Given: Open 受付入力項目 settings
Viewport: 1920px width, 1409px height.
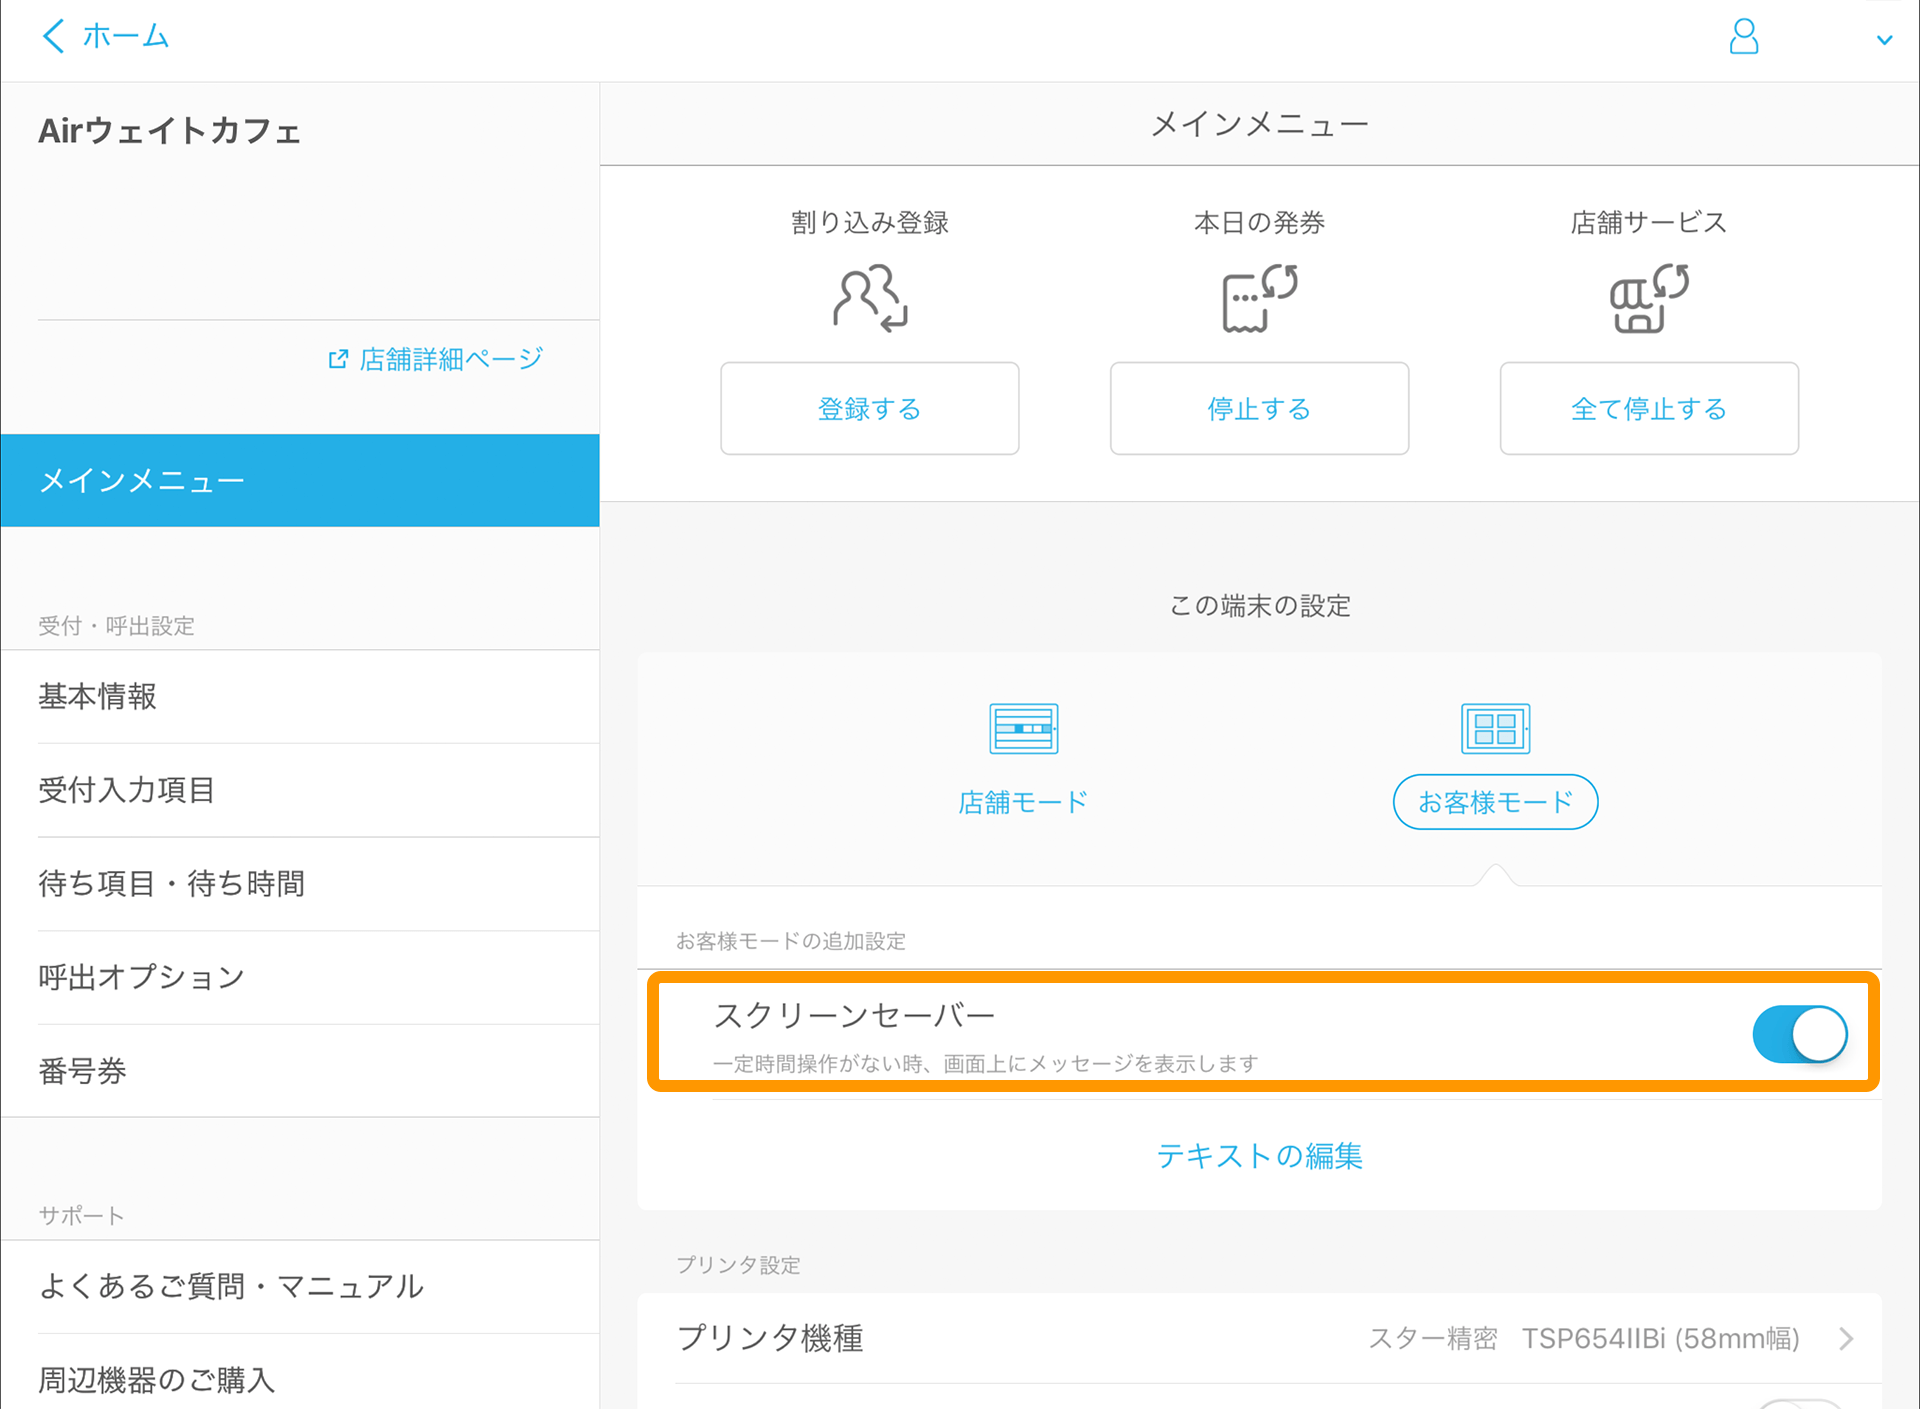Looking at the screenshot, I should [300, 790].
